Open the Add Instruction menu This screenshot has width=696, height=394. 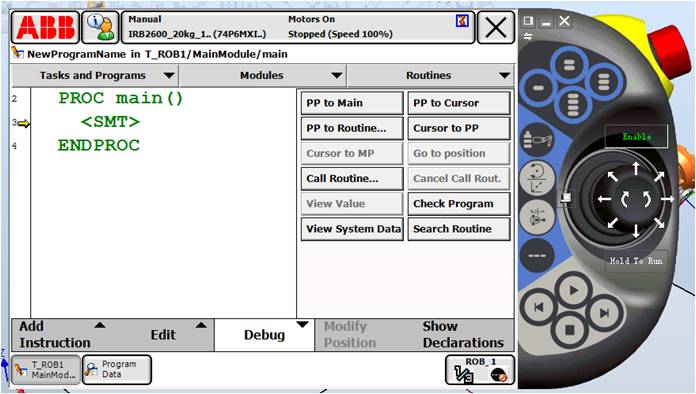pos(62,335)
